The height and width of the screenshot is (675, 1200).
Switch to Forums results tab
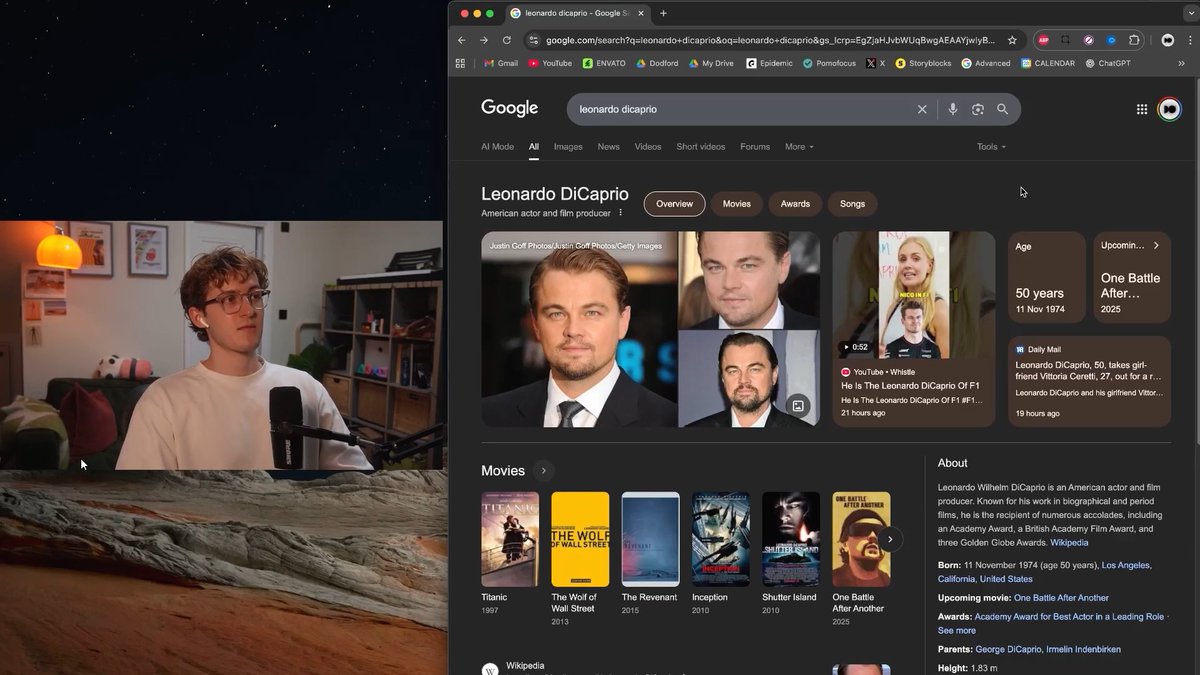click(x=755, y=147)
